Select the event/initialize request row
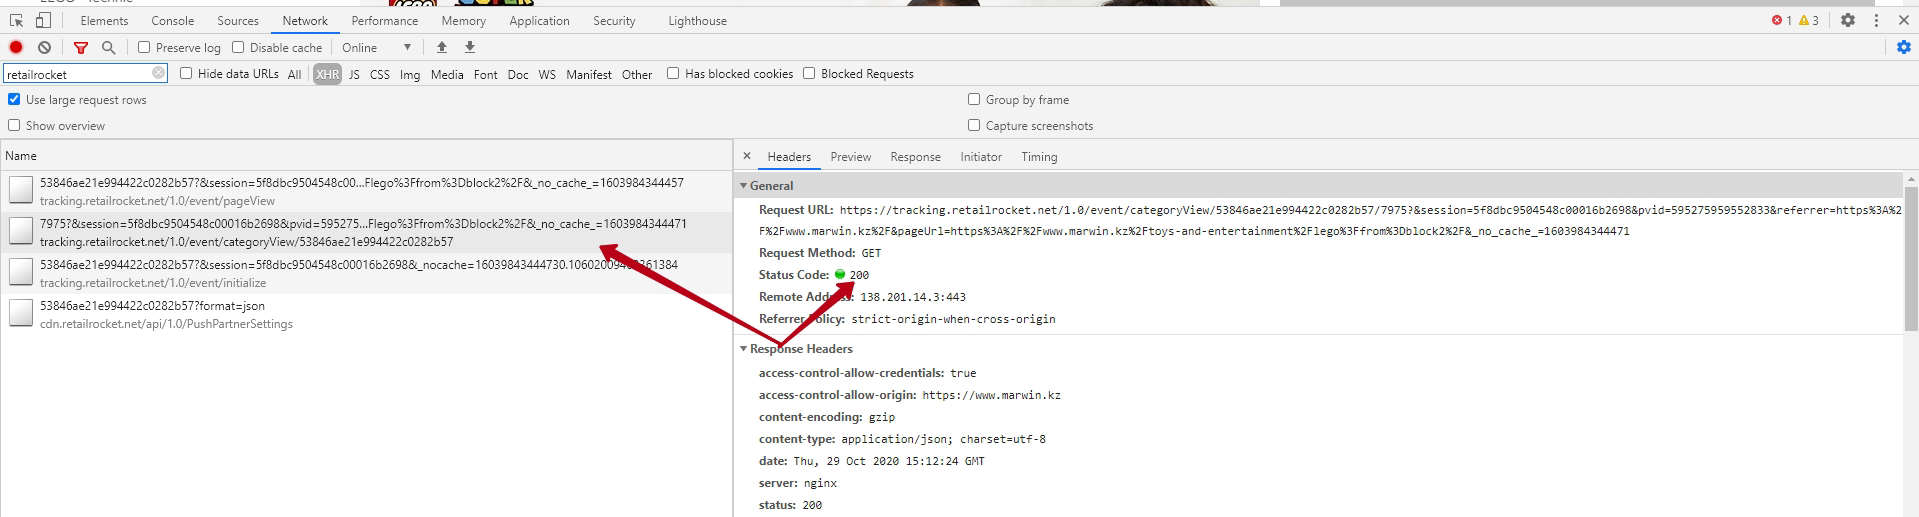1919x517 pixels. click(366, 273)
